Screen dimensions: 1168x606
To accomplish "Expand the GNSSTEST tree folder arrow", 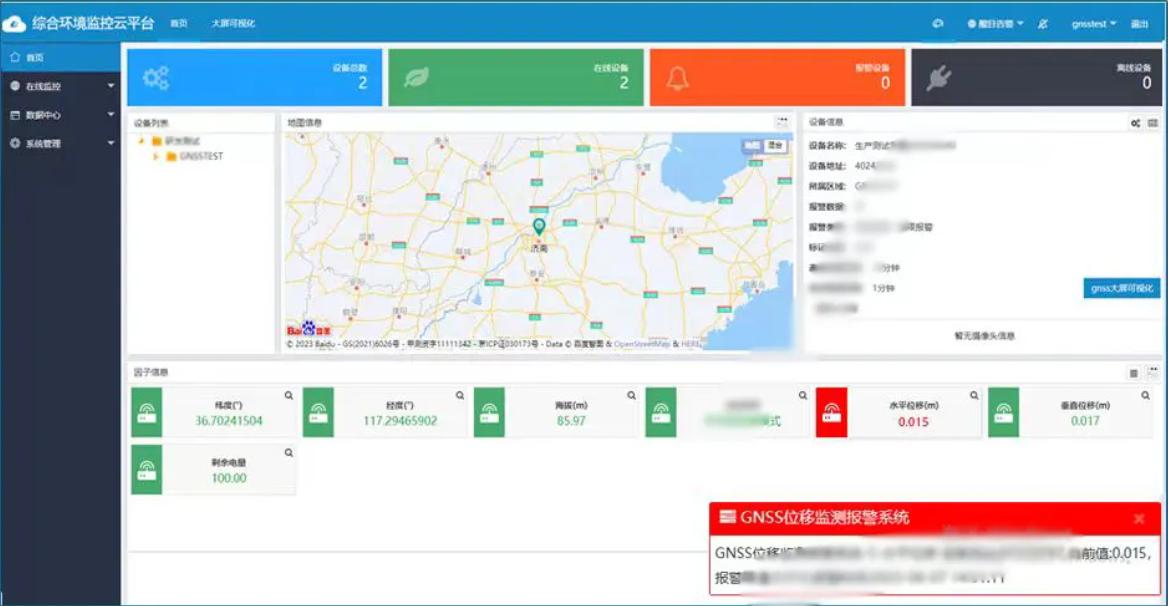I will [x=155, y=156].
